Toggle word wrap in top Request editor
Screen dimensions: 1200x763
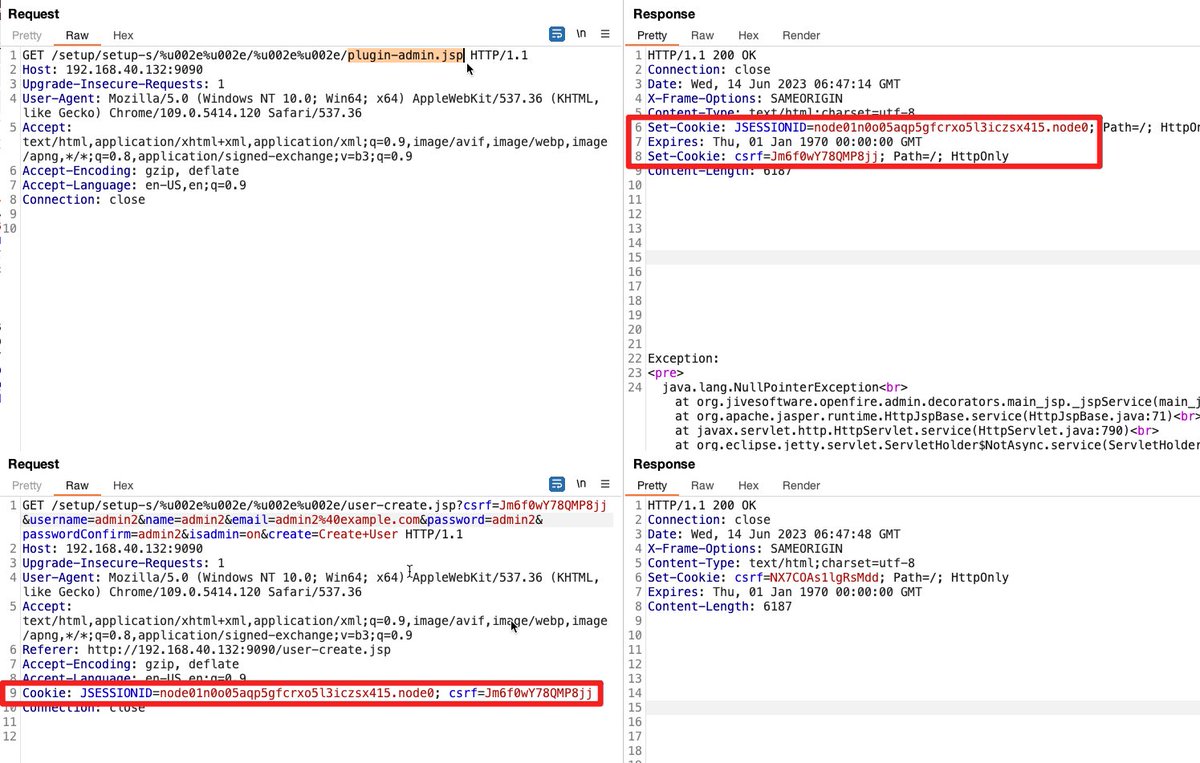click(x=557, y=33)
